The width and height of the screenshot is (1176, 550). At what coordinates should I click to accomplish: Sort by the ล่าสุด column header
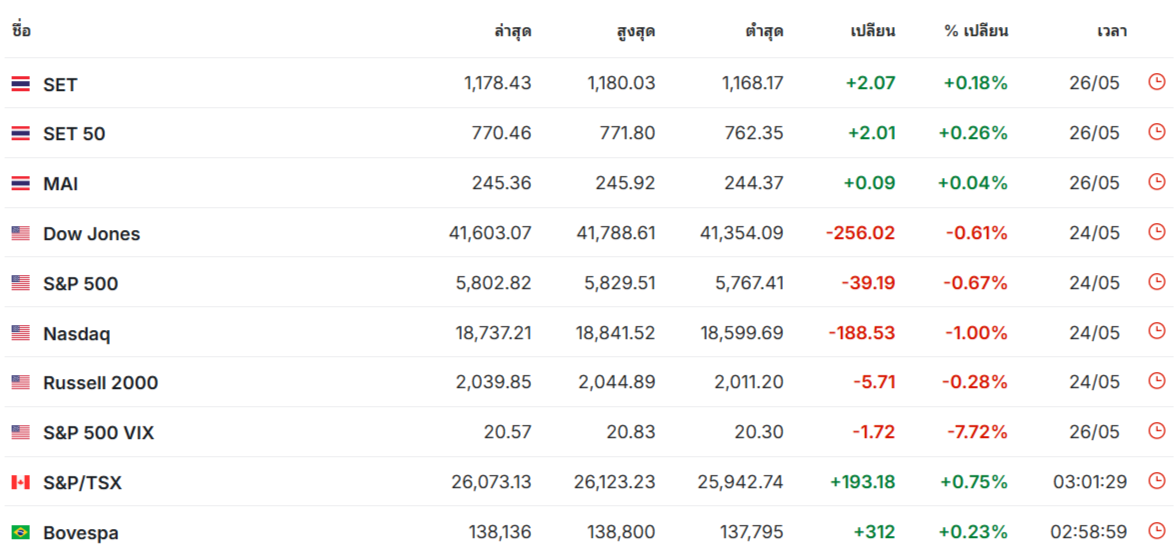[x=513, y=32]
